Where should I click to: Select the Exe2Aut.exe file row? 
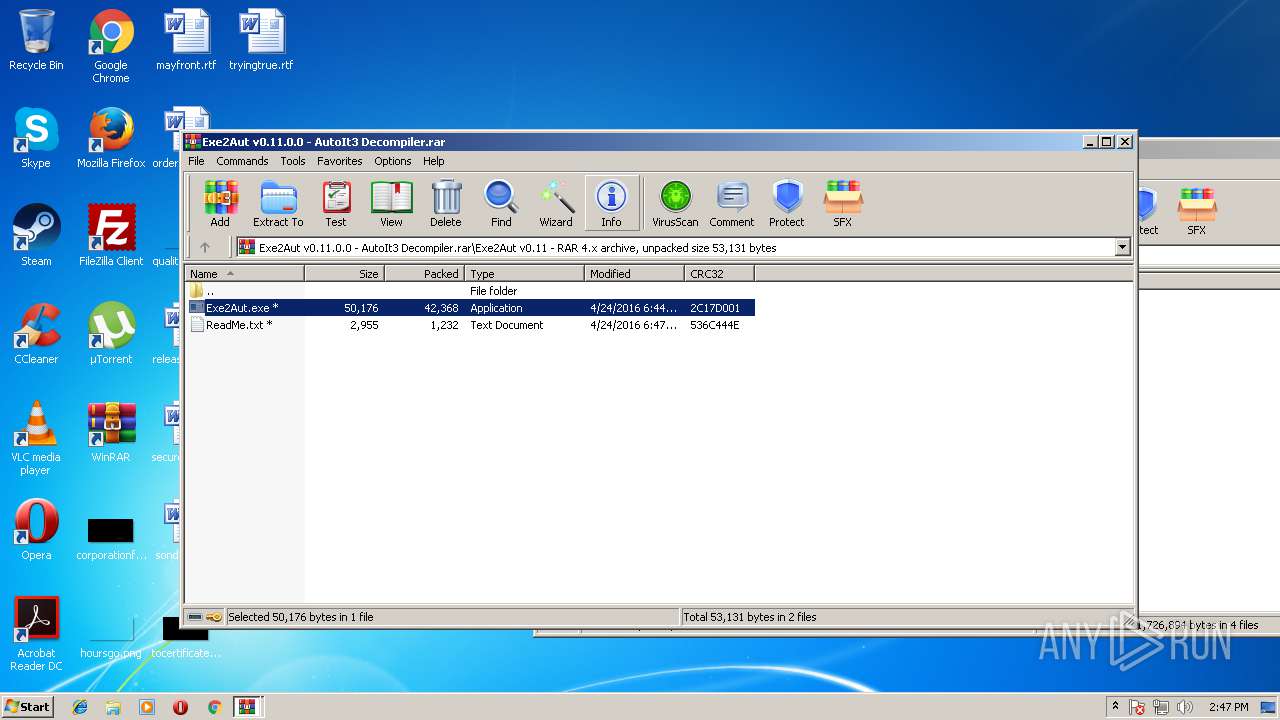[470, 308]
